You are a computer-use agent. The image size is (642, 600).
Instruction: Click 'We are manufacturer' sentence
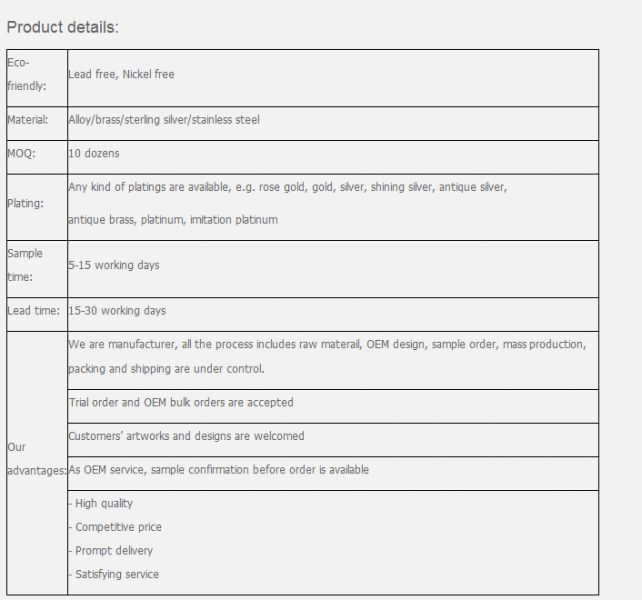point(327,344)
